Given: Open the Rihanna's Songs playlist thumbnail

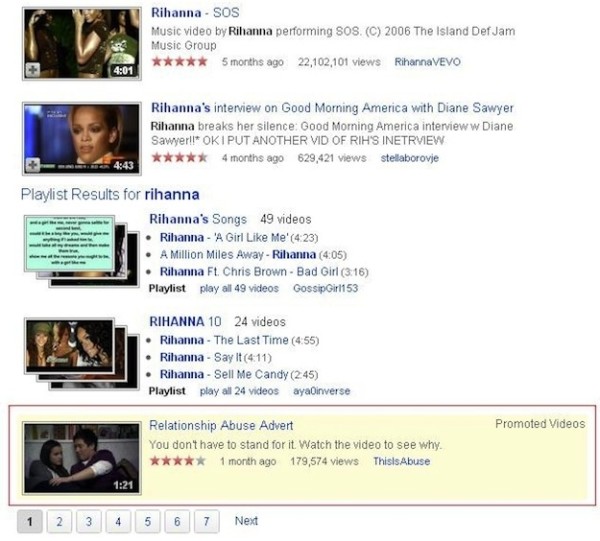Looking at the screenshot, I should click(81, 251).
